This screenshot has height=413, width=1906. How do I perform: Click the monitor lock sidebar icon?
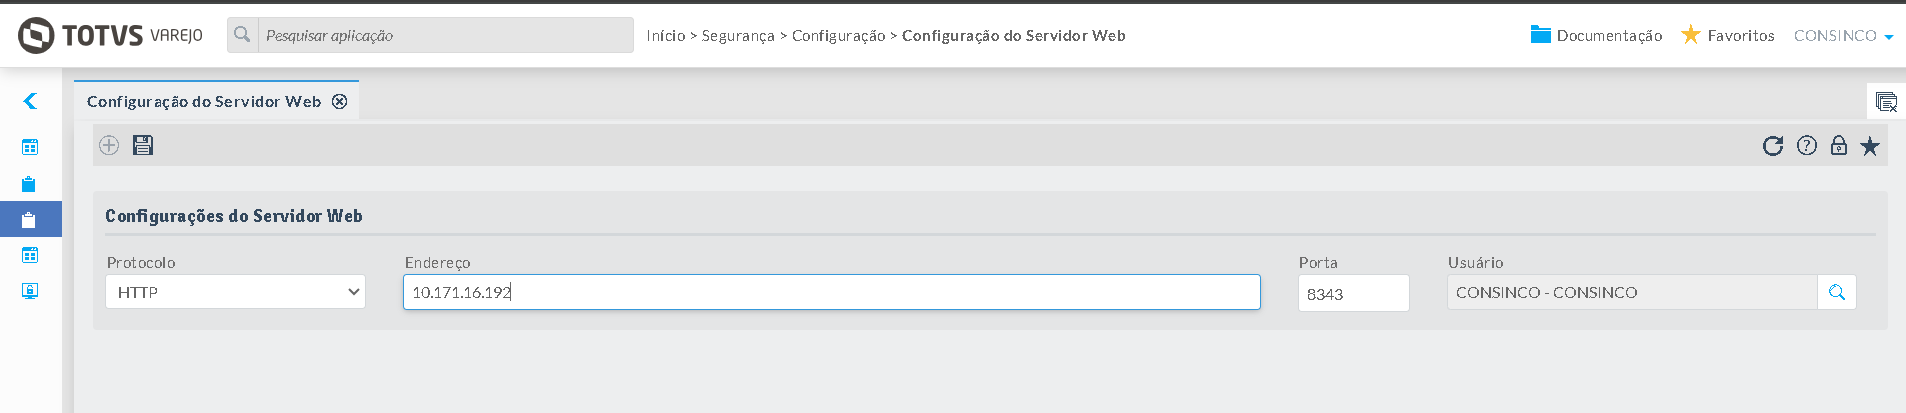point(30,291)
